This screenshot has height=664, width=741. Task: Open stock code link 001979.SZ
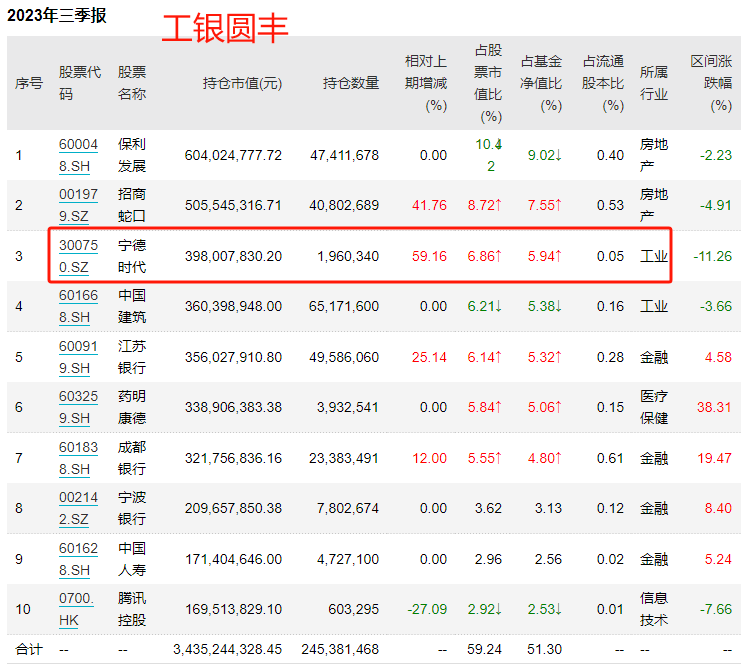pos(78,205)
